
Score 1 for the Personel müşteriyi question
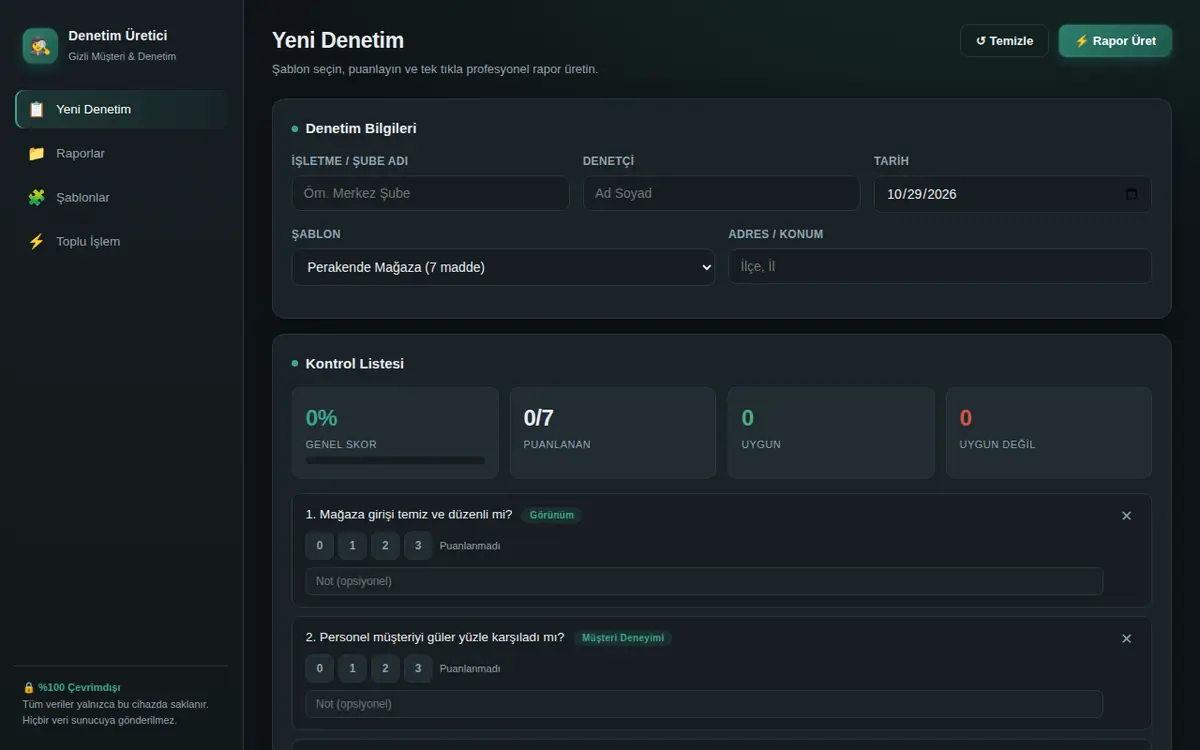pos(352,669)
